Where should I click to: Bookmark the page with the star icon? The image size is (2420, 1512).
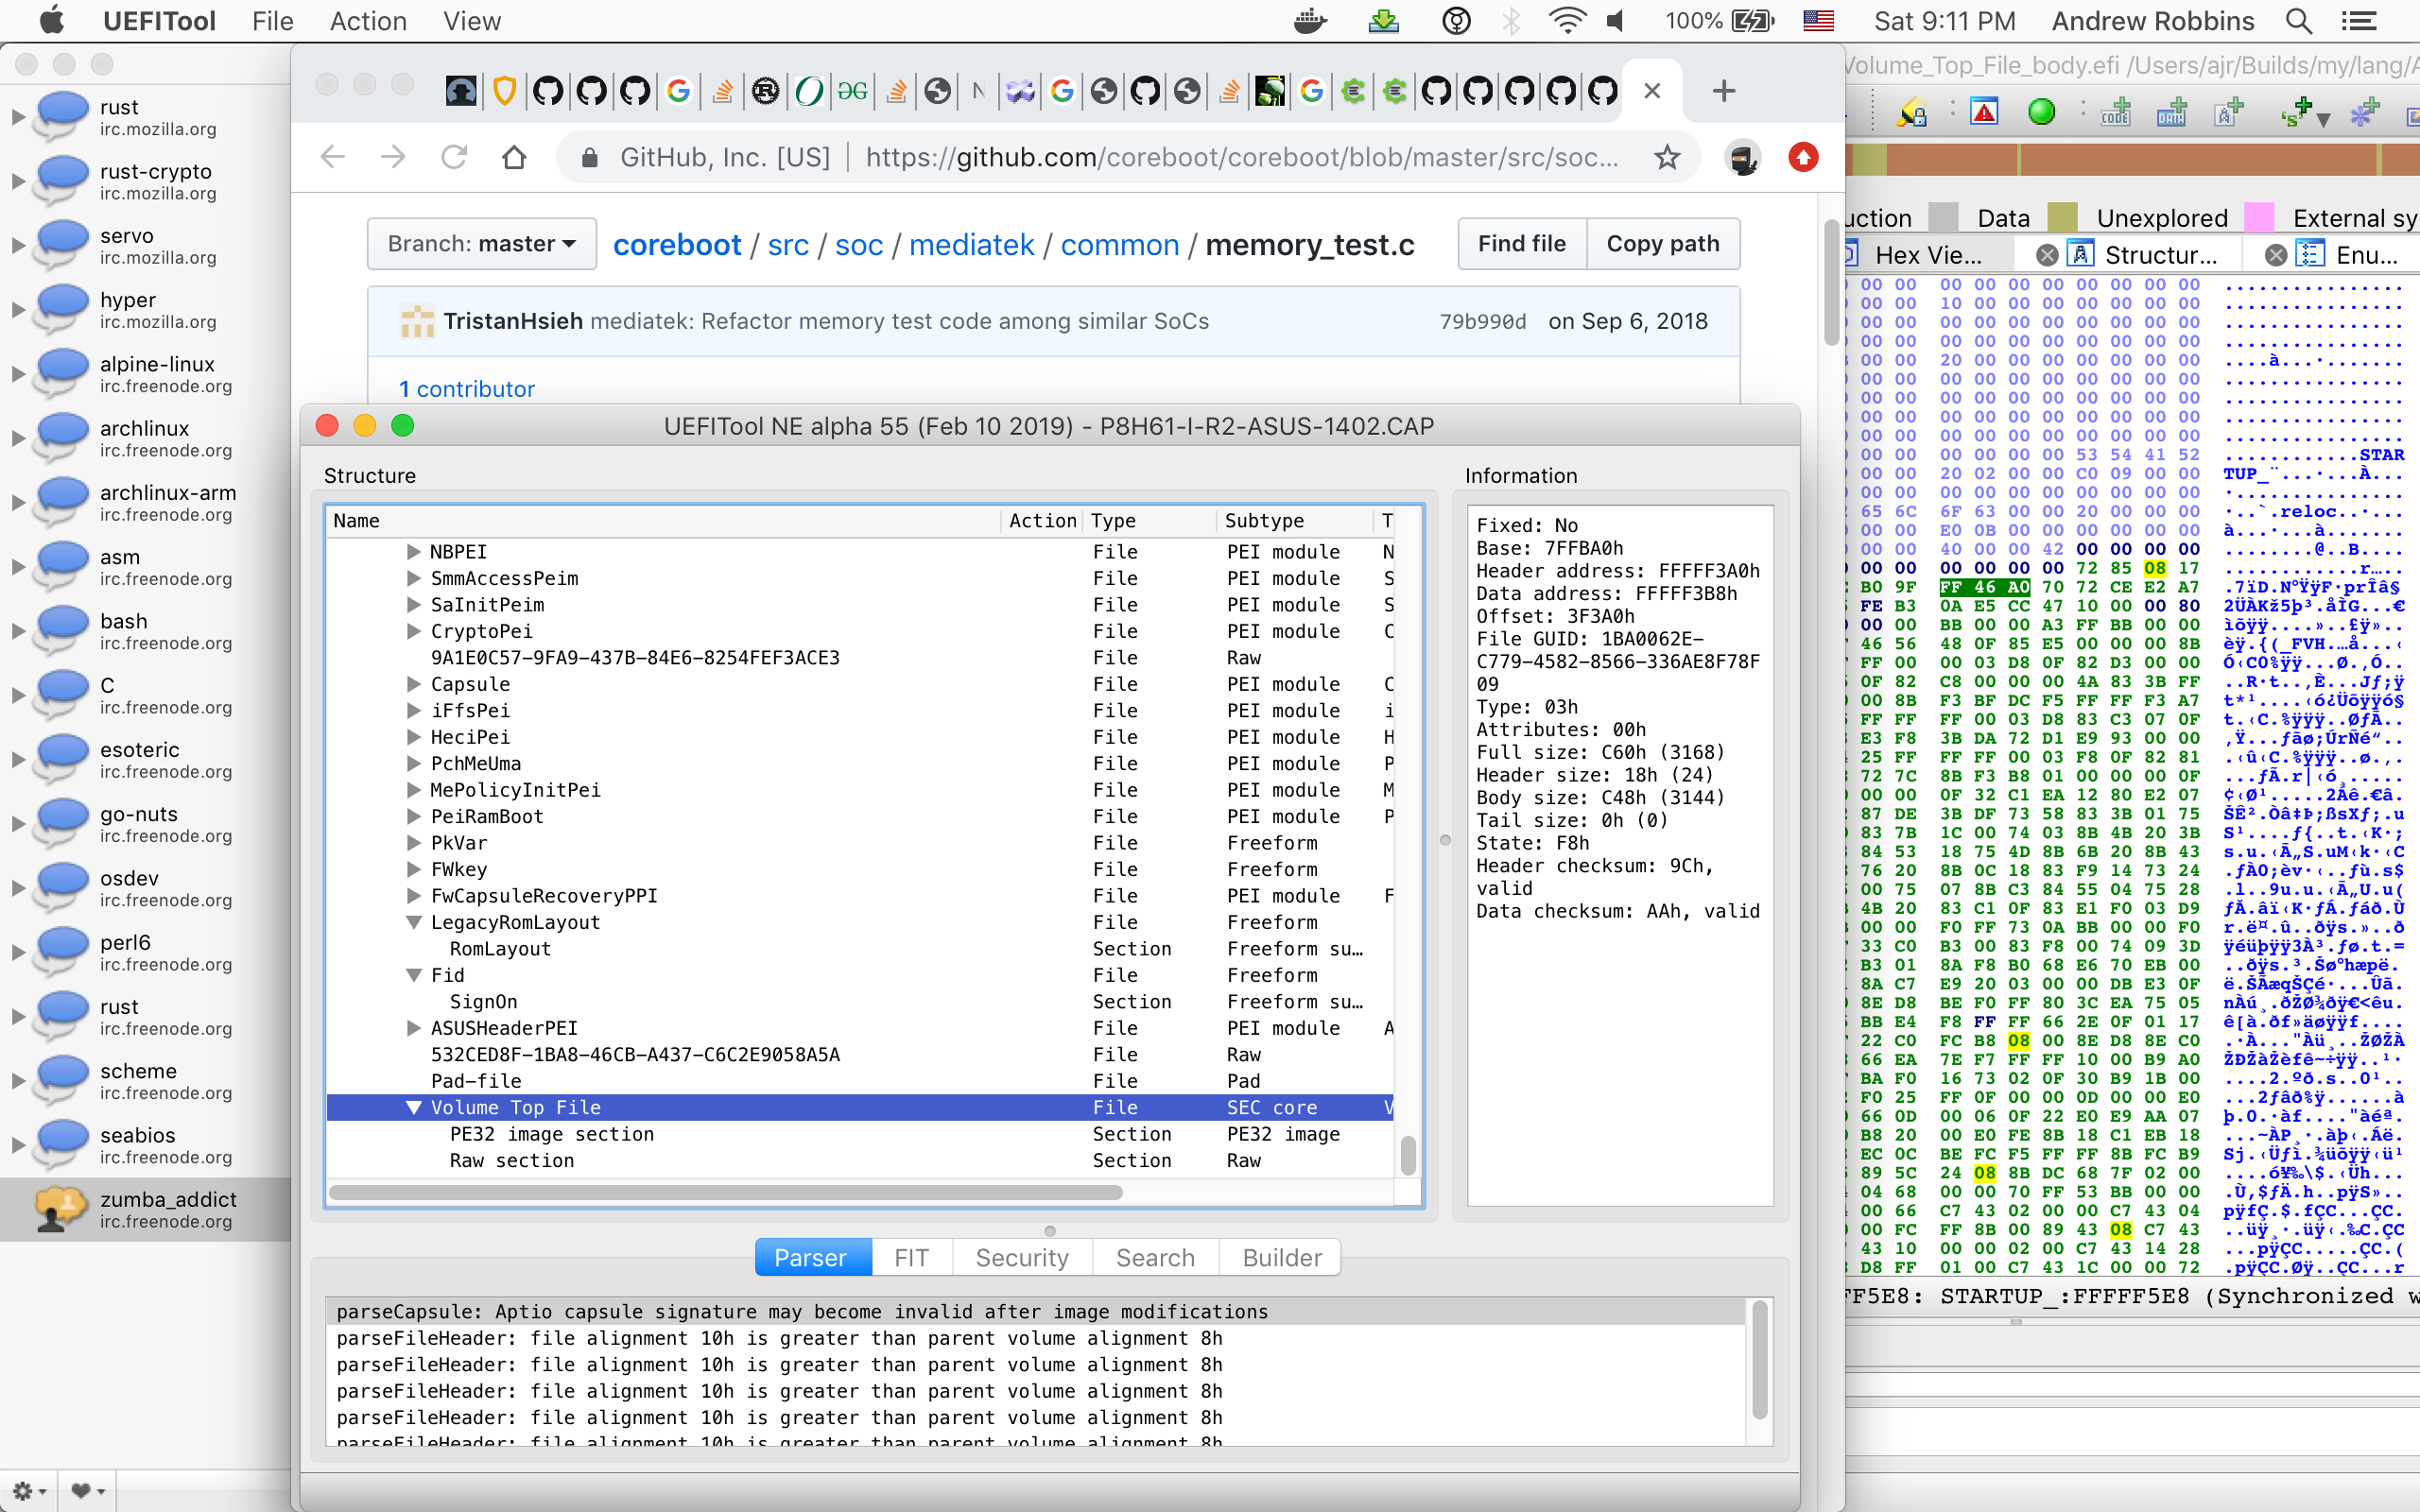click(x=1666, y=157)
